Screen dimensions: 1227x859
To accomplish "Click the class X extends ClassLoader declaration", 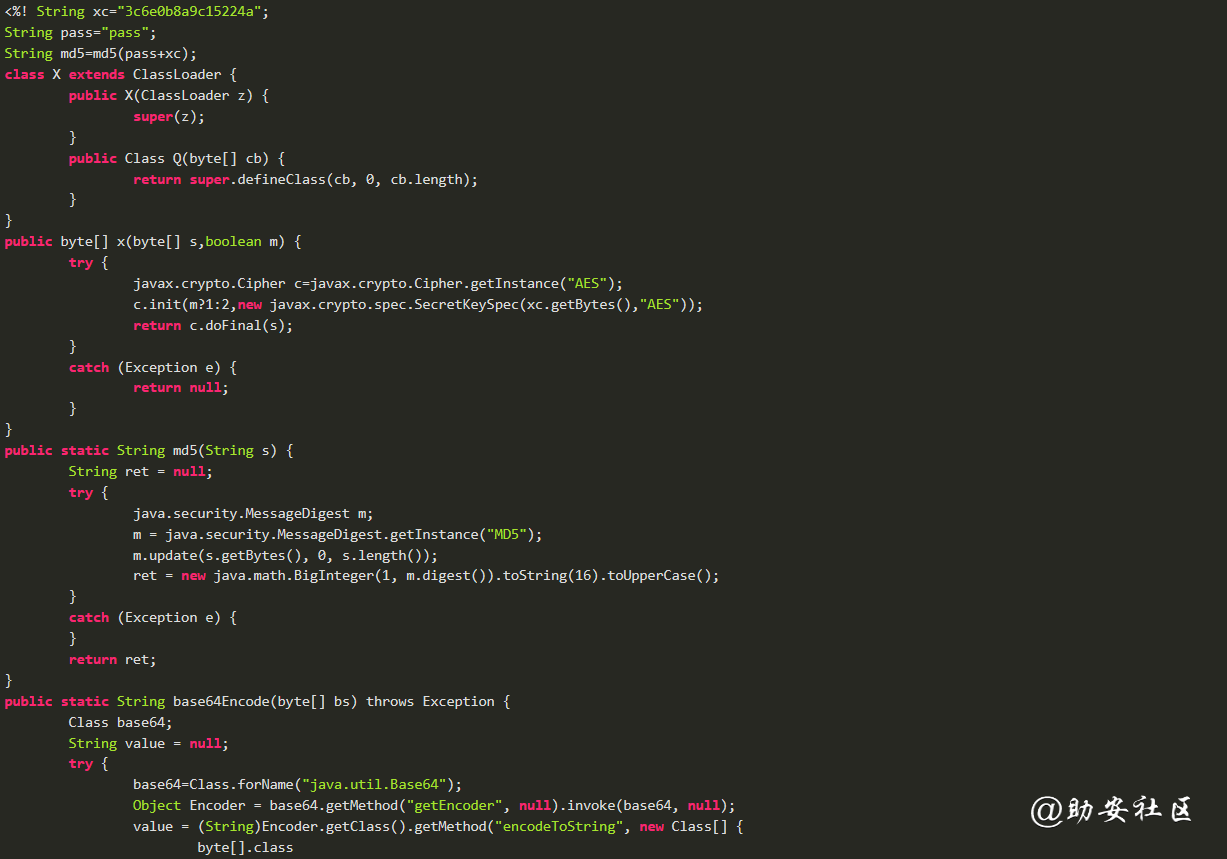I will coord(121,74).
